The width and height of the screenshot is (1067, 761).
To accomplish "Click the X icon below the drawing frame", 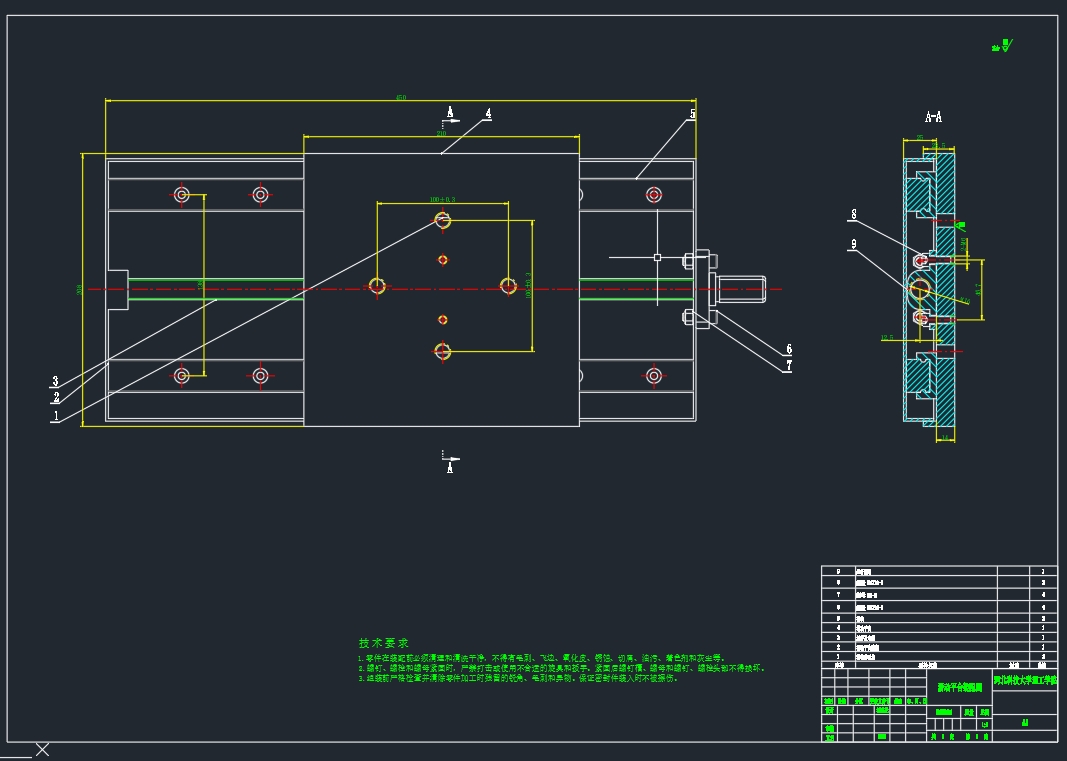I will [42, 750].
